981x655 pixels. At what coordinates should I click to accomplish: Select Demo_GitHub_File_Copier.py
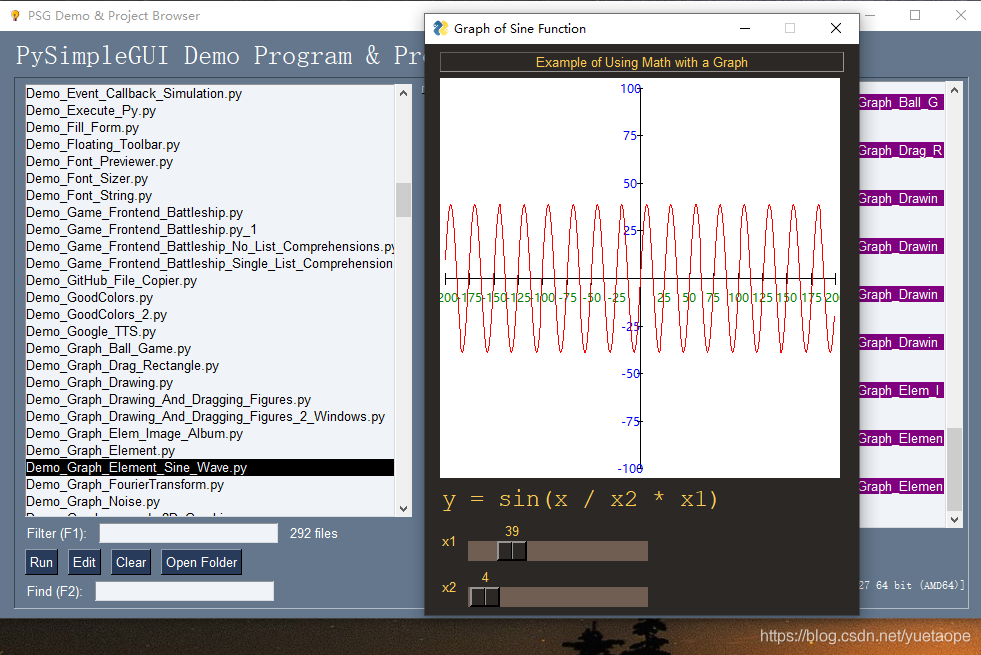(210, 280)
